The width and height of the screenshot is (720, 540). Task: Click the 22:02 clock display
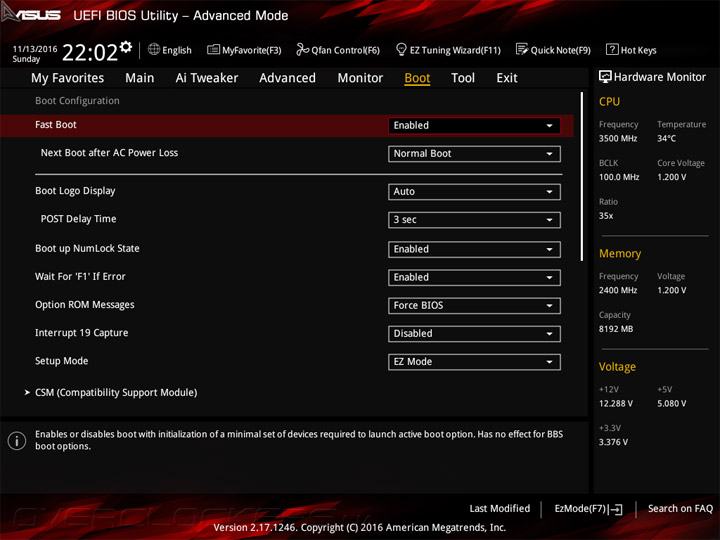tap(90, 52)
